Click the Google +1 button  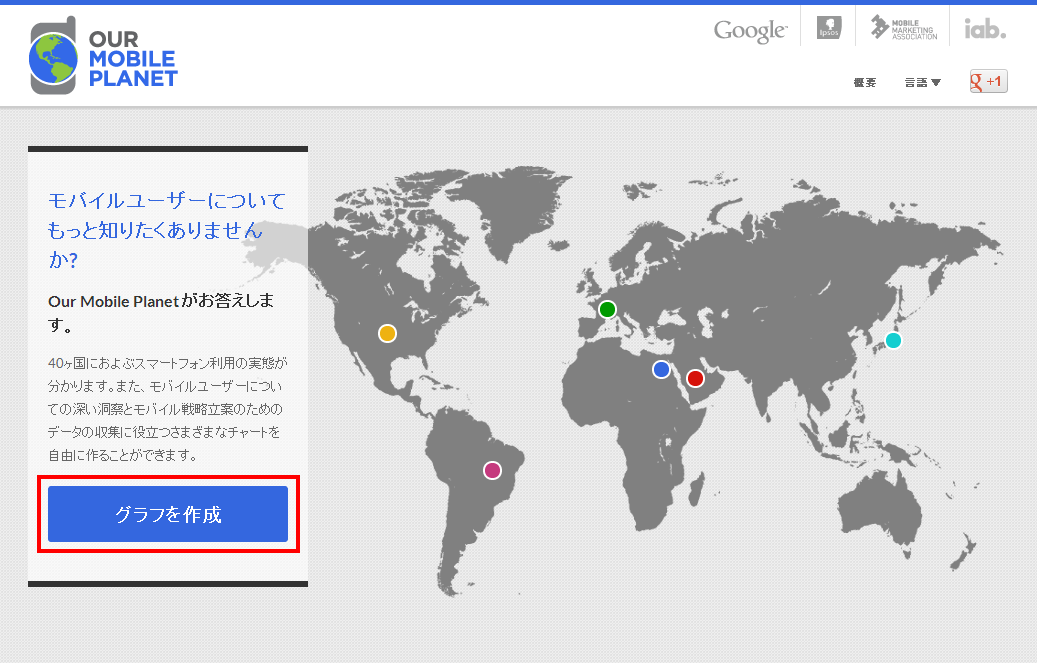point(988,81)
